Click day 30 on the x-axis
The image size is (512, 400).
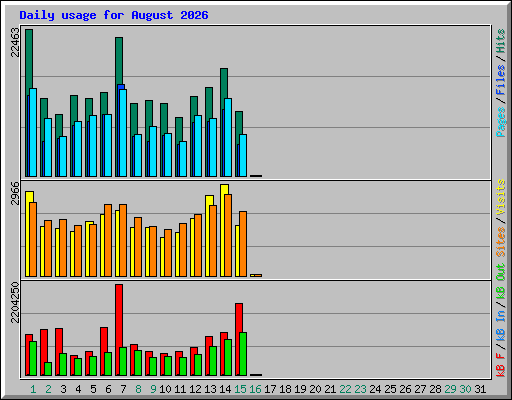(465, 389)
